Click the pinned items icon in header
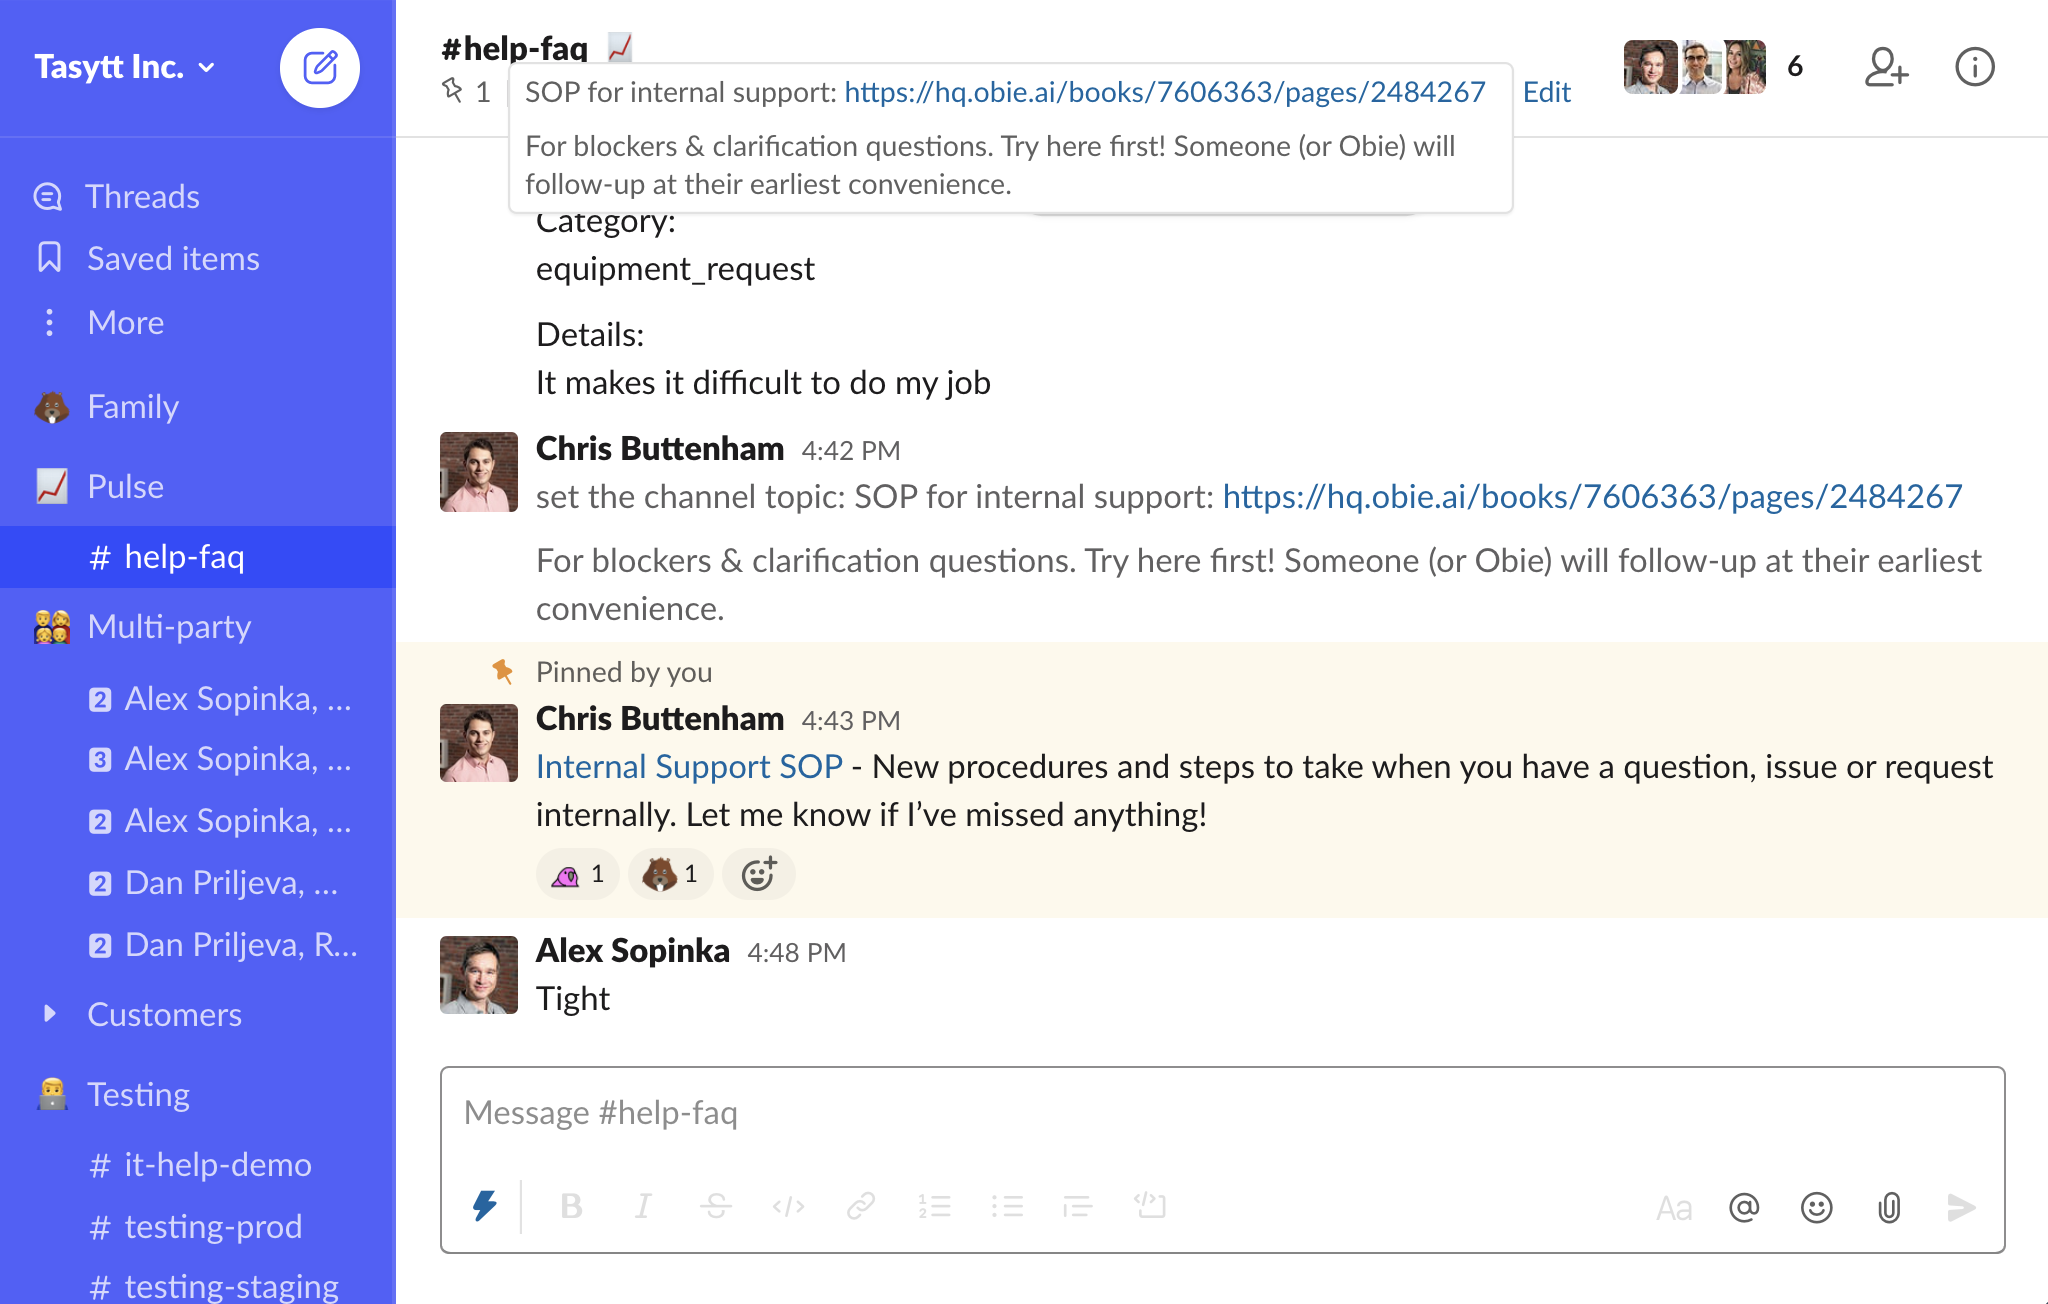The width and height of the screenshot is (2048, 1304). tap(466, 92)
